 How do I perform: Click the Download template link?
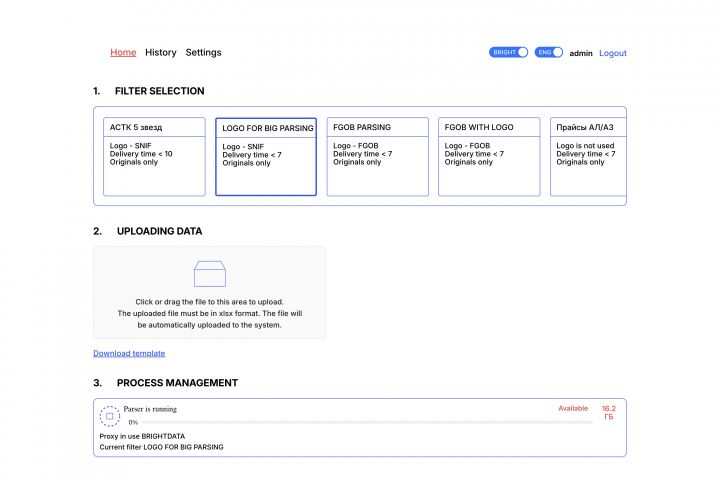pos(129,353)
